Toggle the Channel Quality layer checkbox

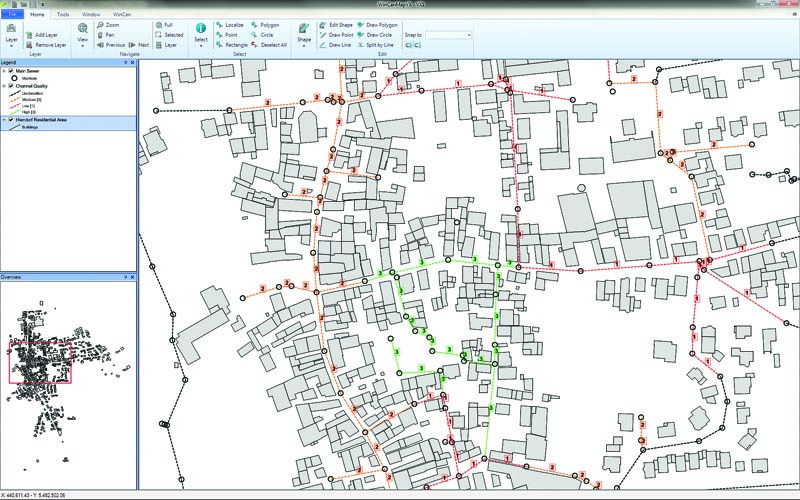pos(10,86)
